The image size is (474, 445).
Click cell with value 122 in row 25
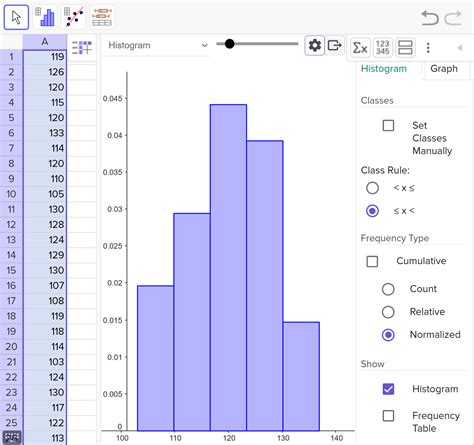pos(45,423)
